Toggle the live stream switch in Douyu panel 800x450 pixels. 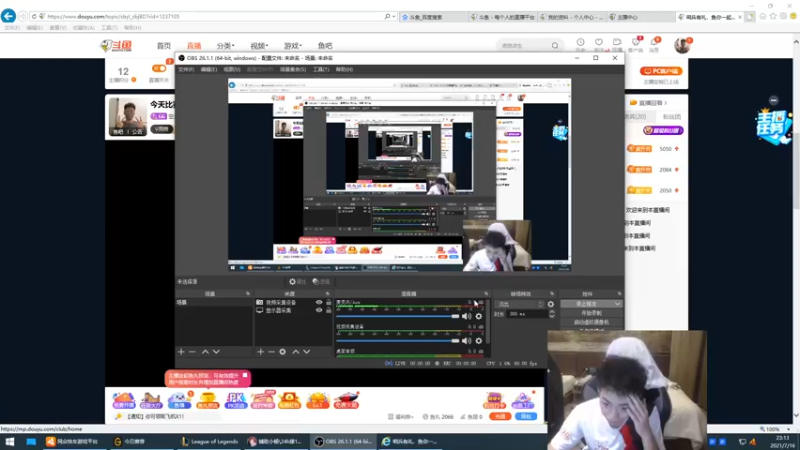(x=159, y=68)
